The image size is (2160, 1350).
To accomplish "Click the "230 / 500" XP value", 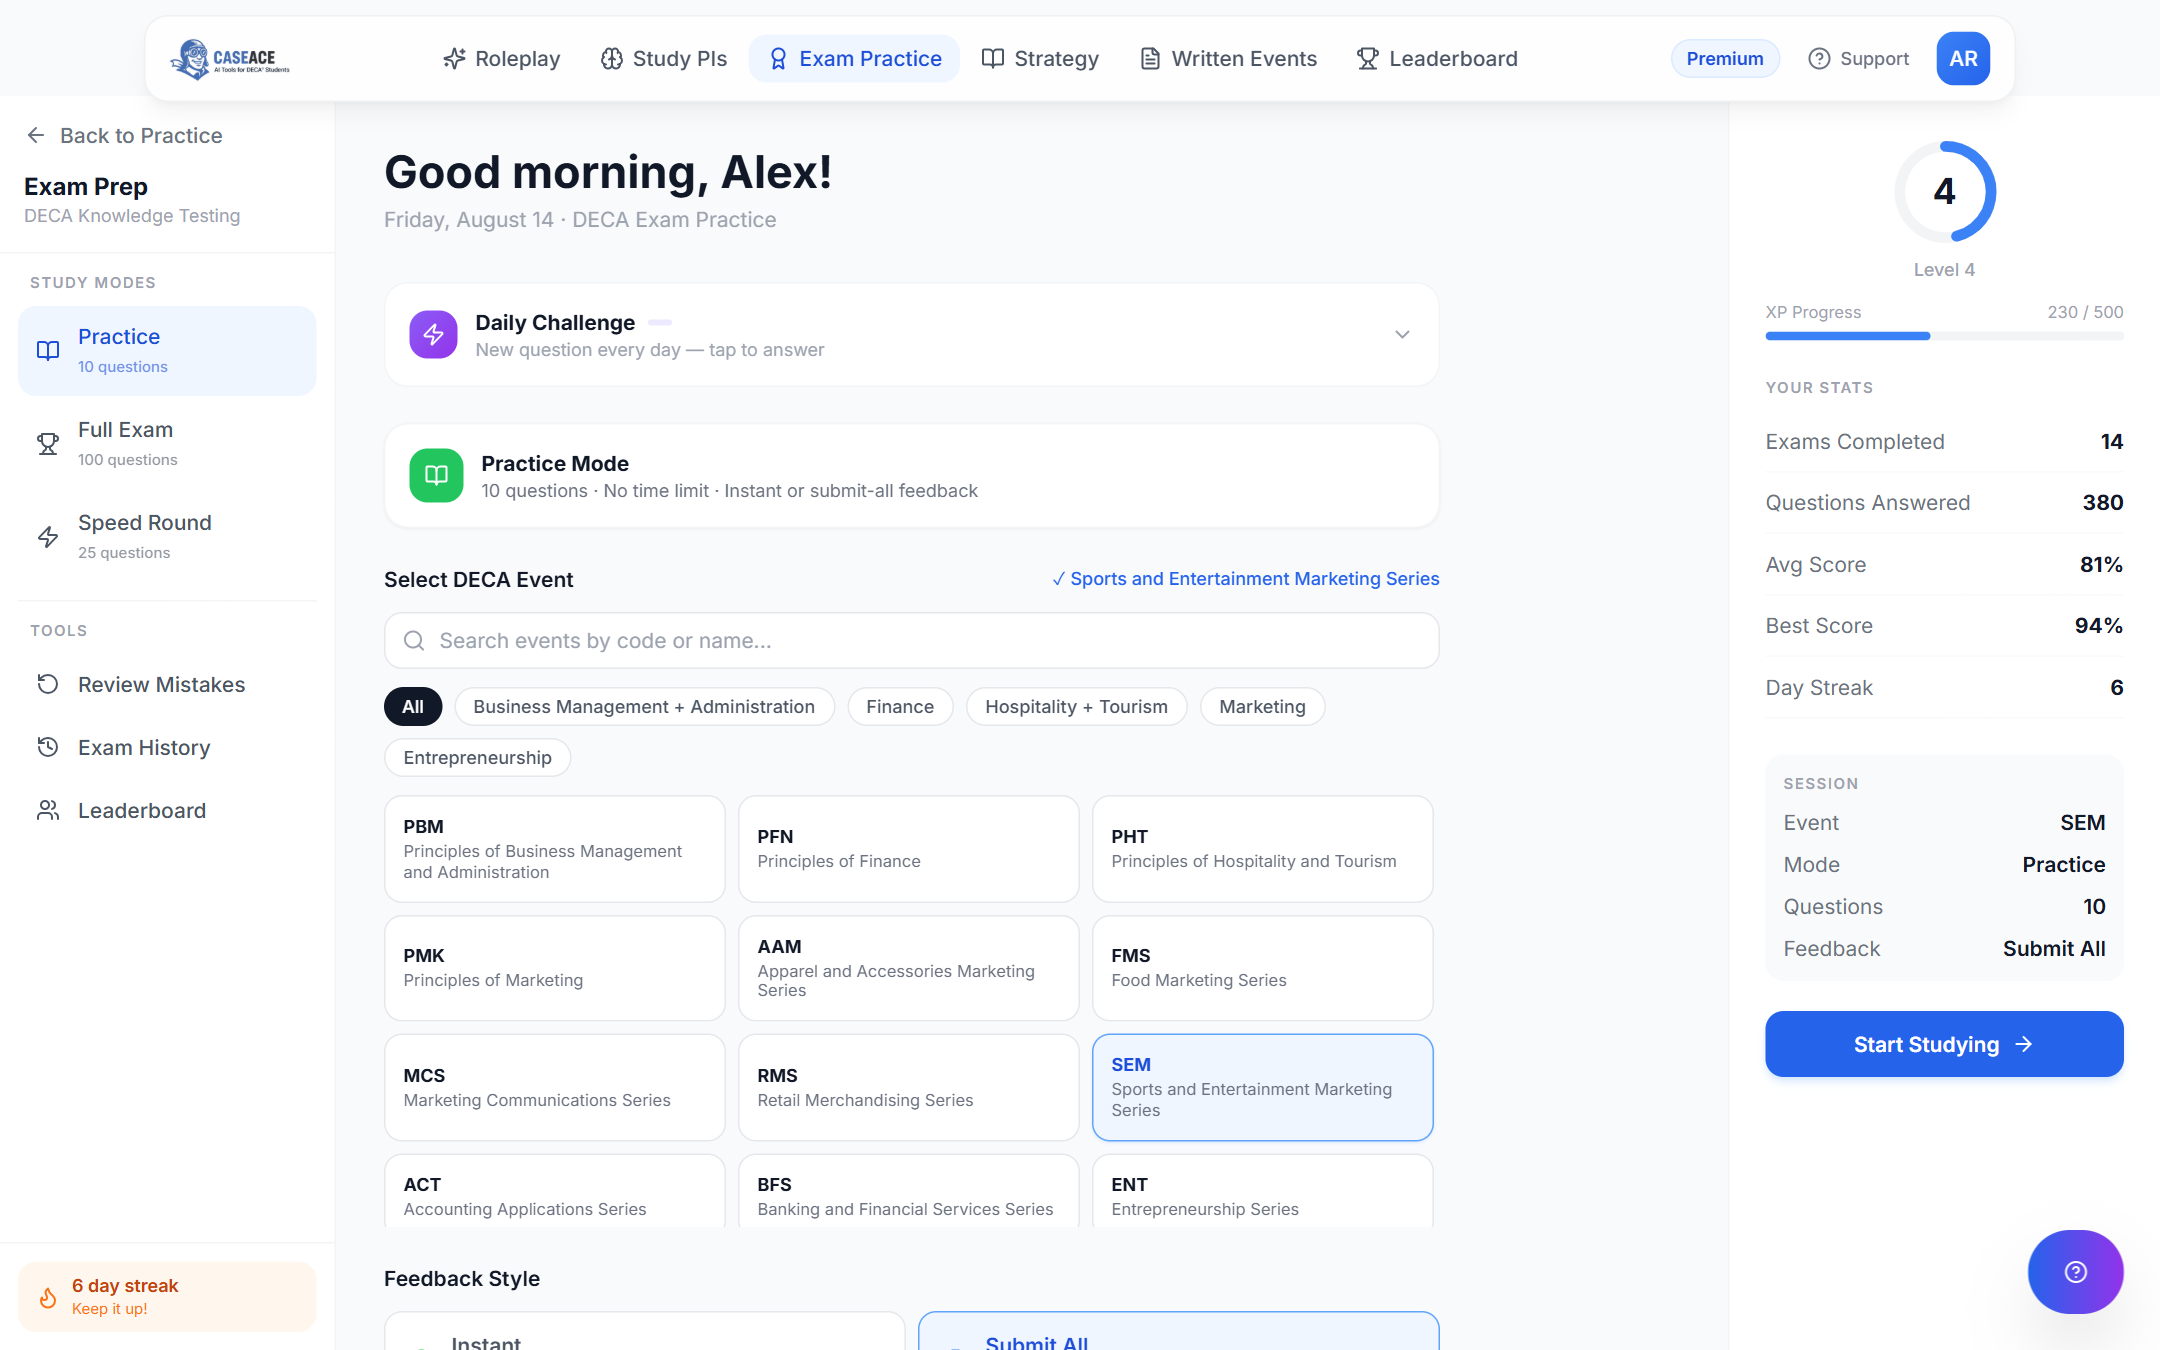I will tap(2085, 312).
